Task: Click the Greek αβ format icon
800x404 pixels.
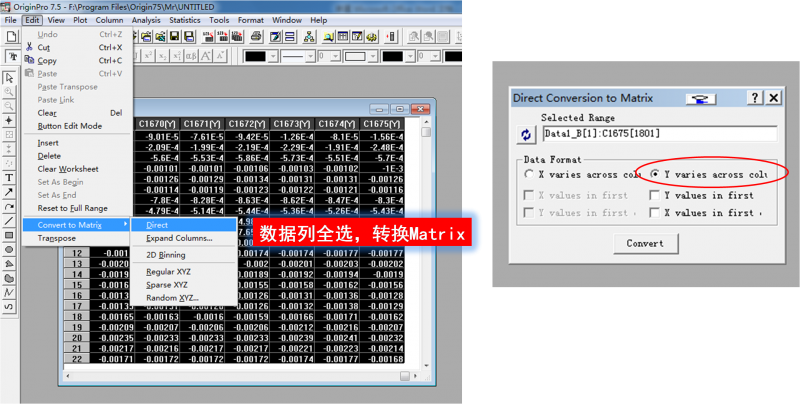Action: [x=191, y=56]
